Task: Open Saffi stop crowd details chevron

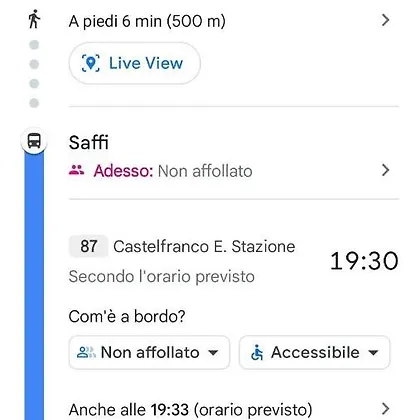Action: 385,170
